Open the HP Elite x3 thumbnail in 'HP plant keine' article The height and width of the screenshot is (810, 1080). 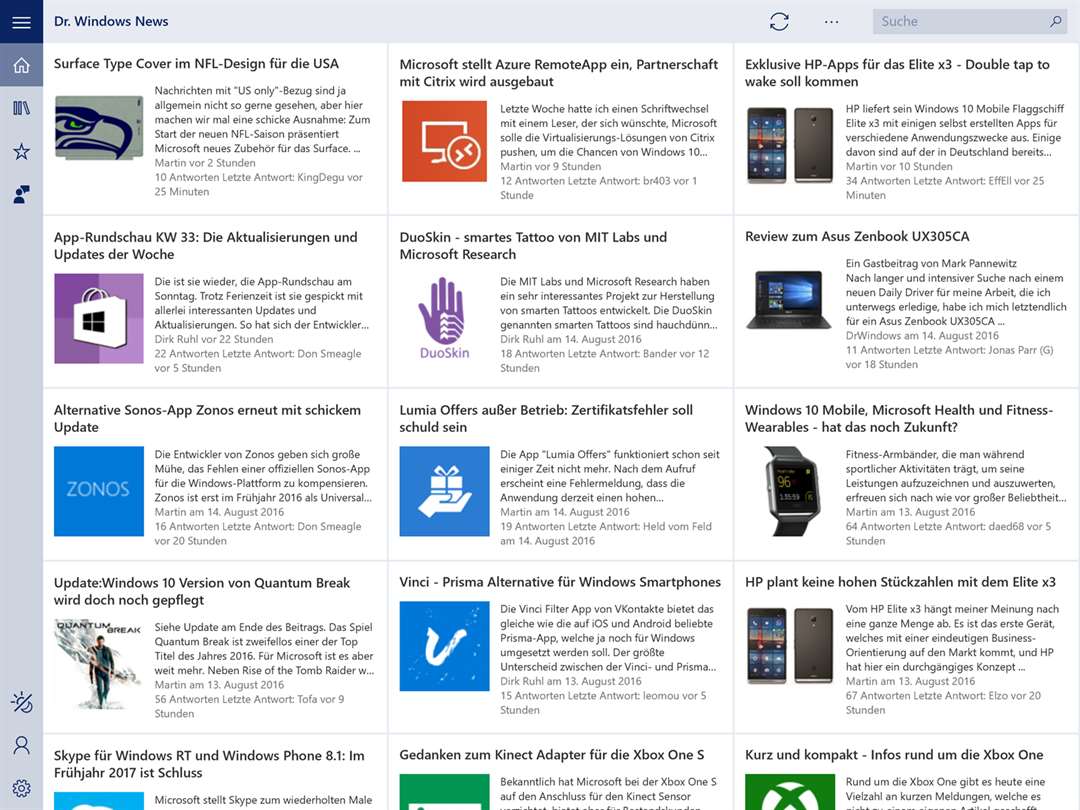pyautogui.click(x=790, y=645)
